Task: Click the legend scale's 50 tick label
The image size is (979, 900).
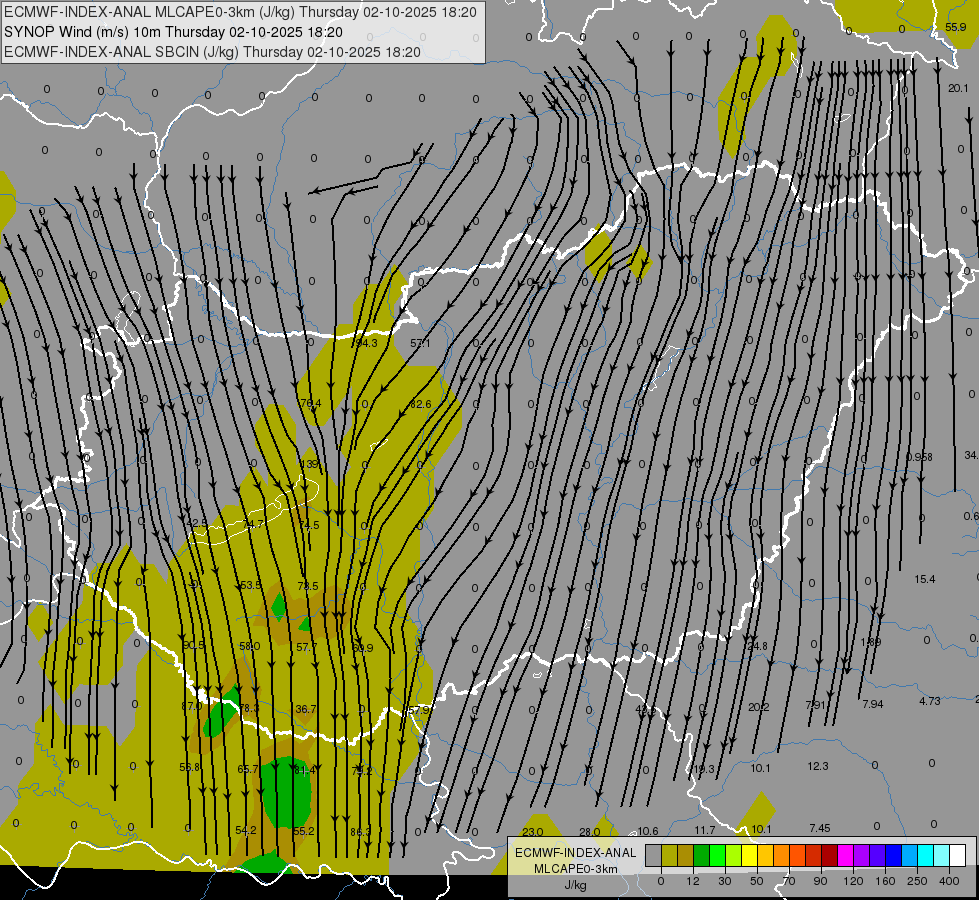Action: click(757, 881)
